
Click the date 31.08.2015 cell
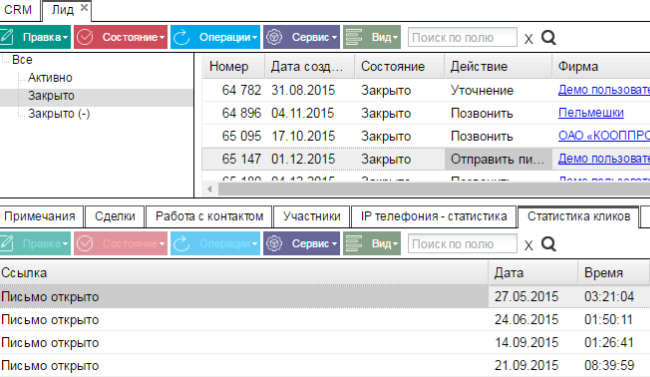pos(303,90)
